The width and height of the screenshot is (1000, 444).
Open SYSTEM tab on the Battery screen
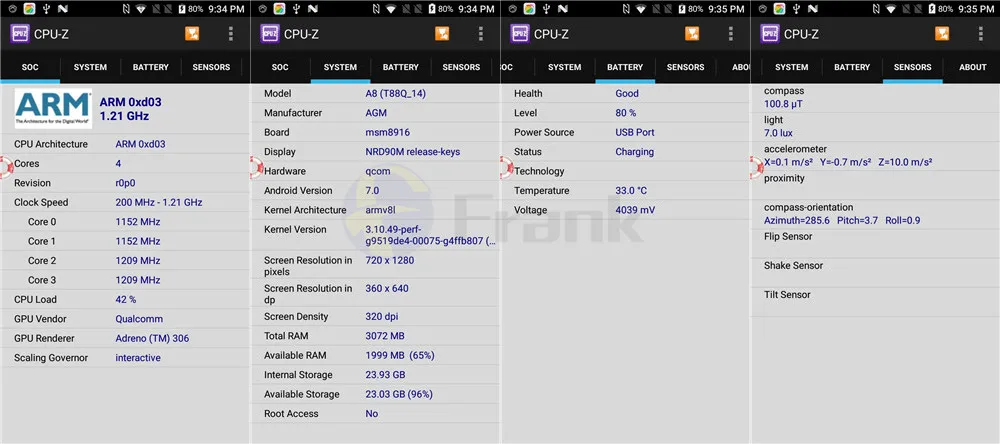pos(564,67)
